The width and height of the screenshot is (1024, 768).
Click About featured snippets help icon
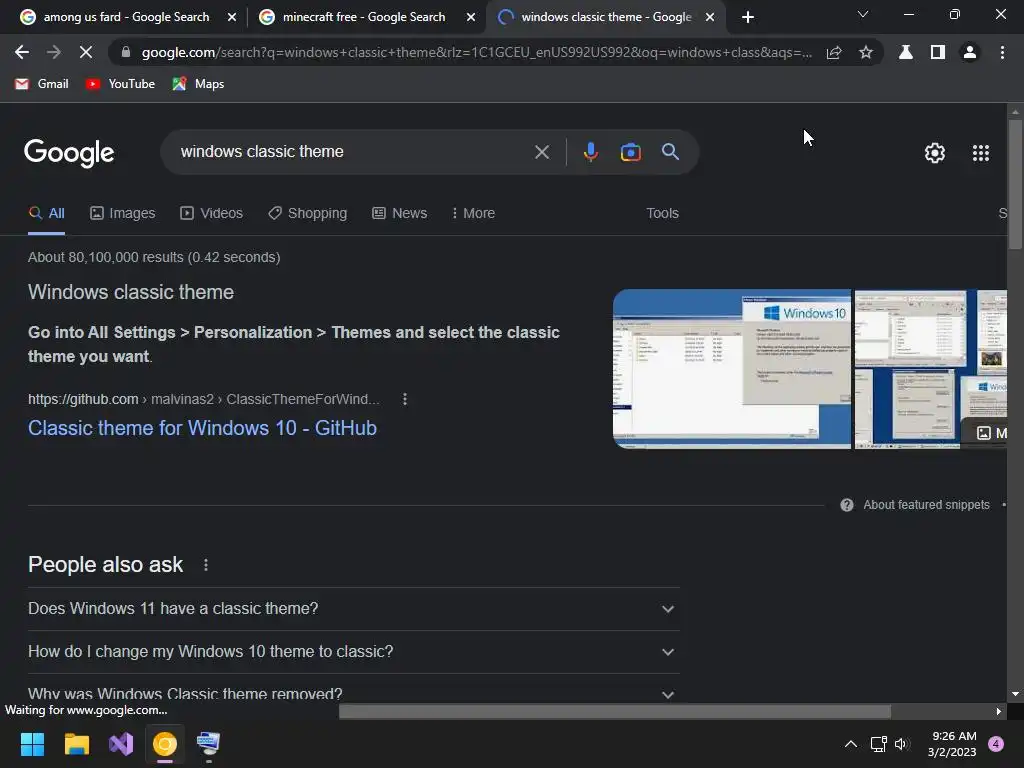[846, 505]
